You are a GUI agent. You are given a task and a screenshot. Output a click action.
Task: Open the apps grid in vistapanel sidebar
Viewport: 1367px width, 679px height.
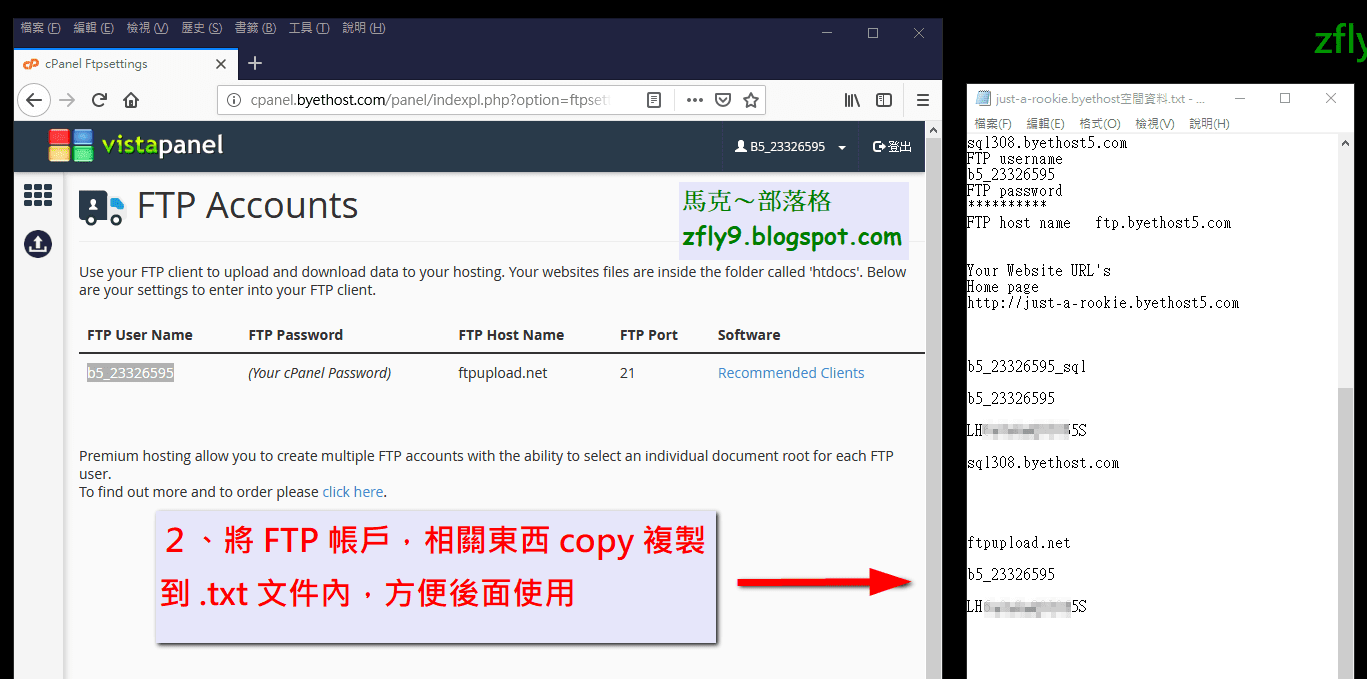37,195
